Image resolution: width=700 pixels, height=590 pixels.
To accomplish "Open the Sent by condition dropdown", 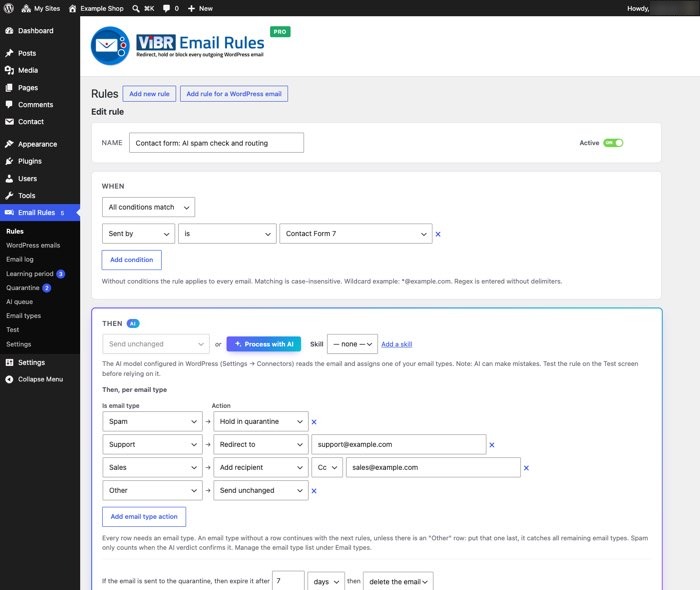I will point(138,233).
